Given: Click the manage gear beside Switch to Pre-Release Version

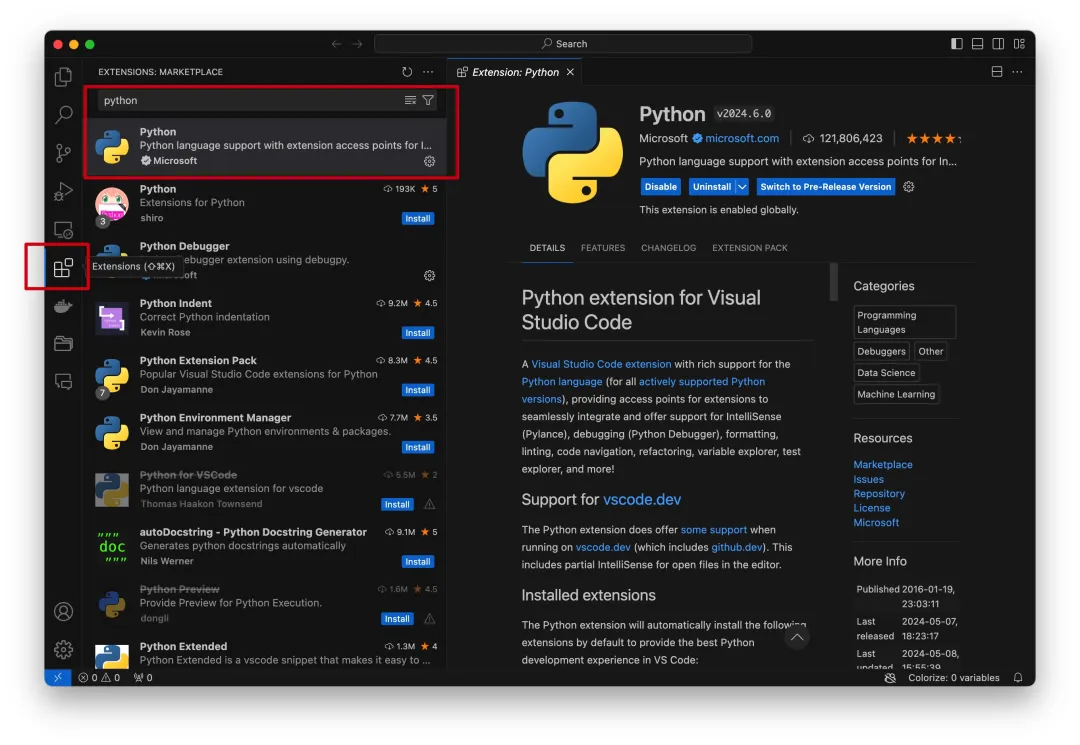Looking at the screenshot, I should click(x=908, y=187).
